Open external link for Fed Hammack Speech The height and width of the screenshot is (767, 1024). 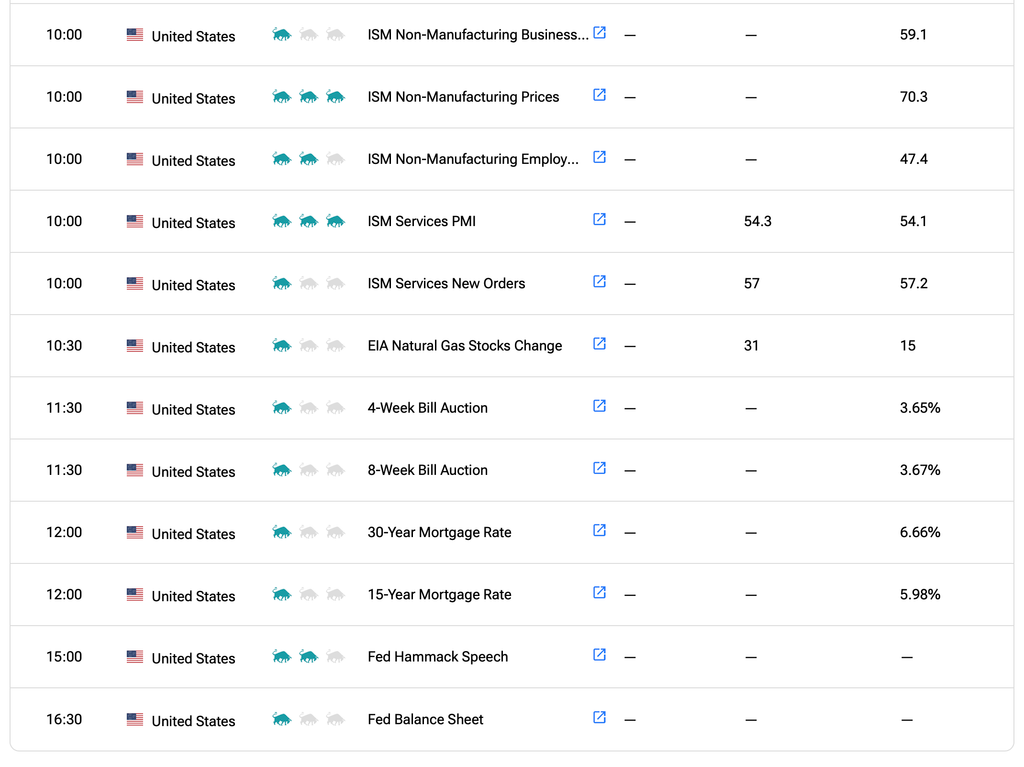point(600,655)
